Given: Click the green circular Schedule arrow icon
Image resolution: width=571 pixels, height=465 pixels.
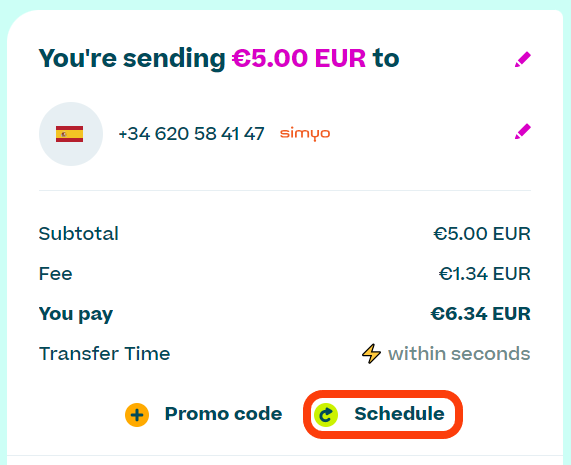Looking at the screenshot, I should [326, 415].
